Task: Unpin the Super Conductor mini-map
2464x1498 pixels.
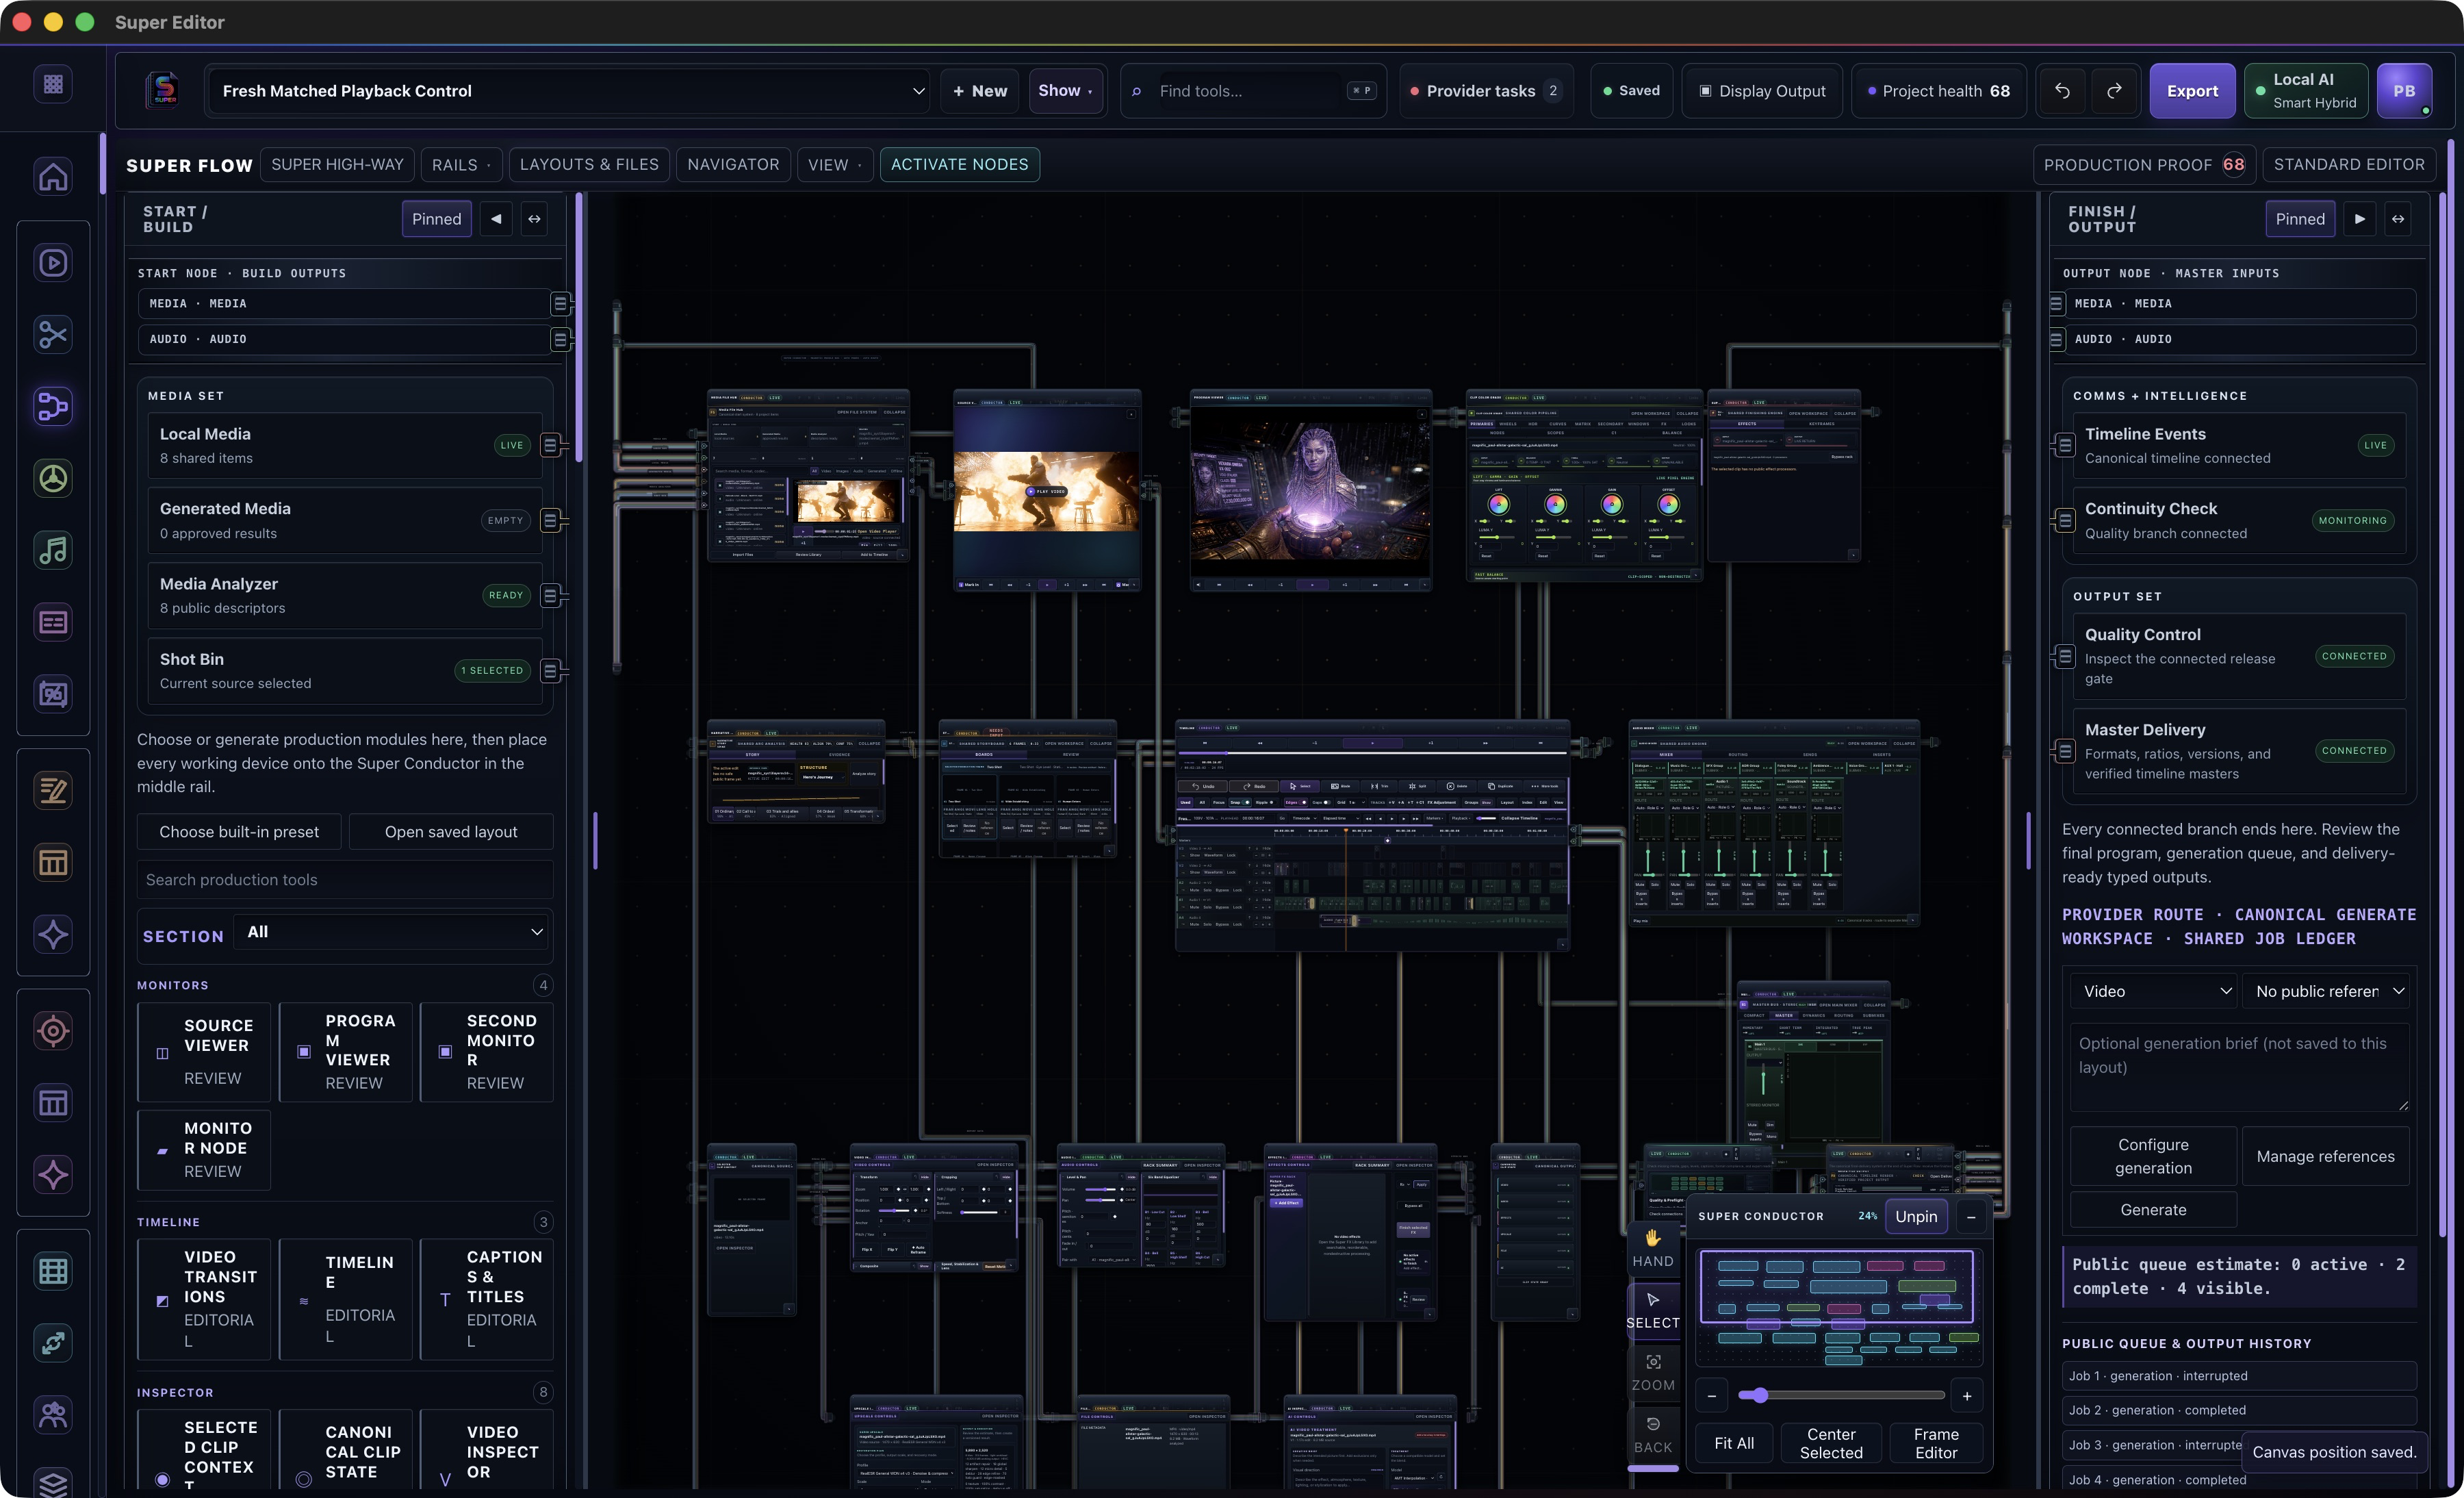Action: tap(1916, 1217)
